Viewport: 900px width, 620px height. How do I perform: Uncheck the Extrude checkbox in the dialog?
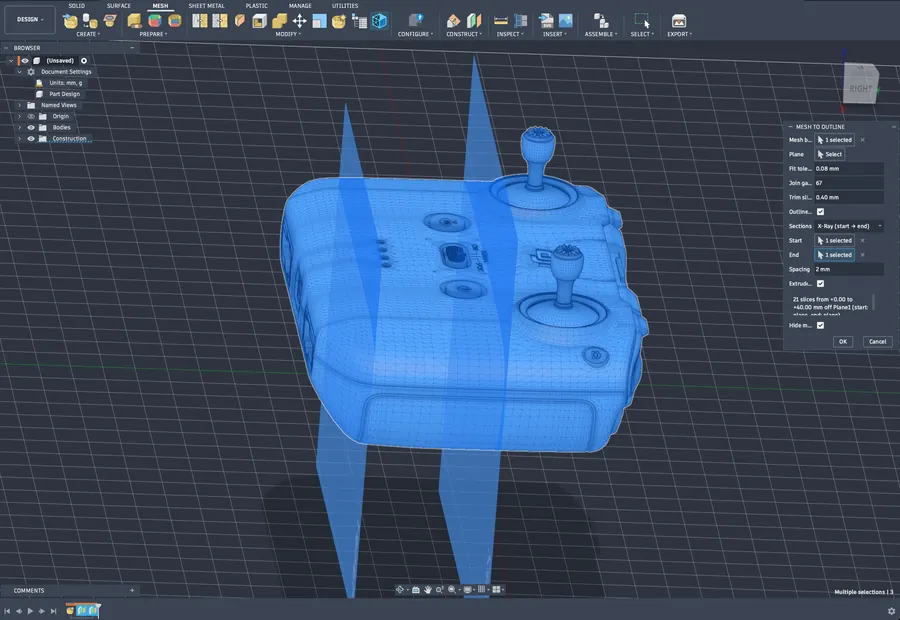click(x=820, y=284)
